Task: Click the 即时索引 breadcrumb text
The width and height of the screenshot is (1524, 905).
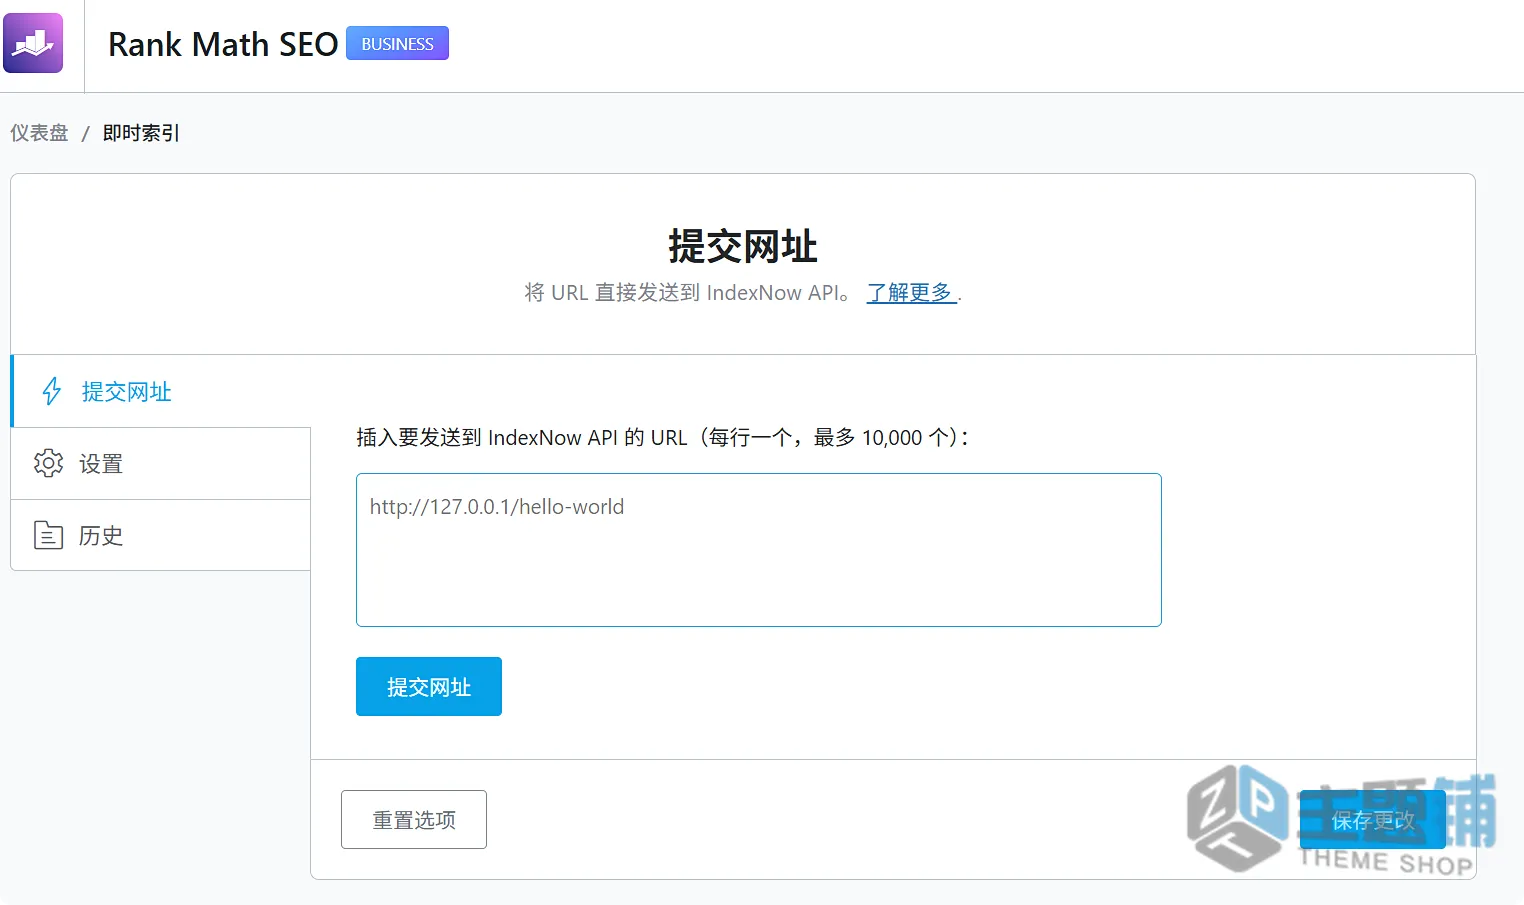Action: [141, 133]
